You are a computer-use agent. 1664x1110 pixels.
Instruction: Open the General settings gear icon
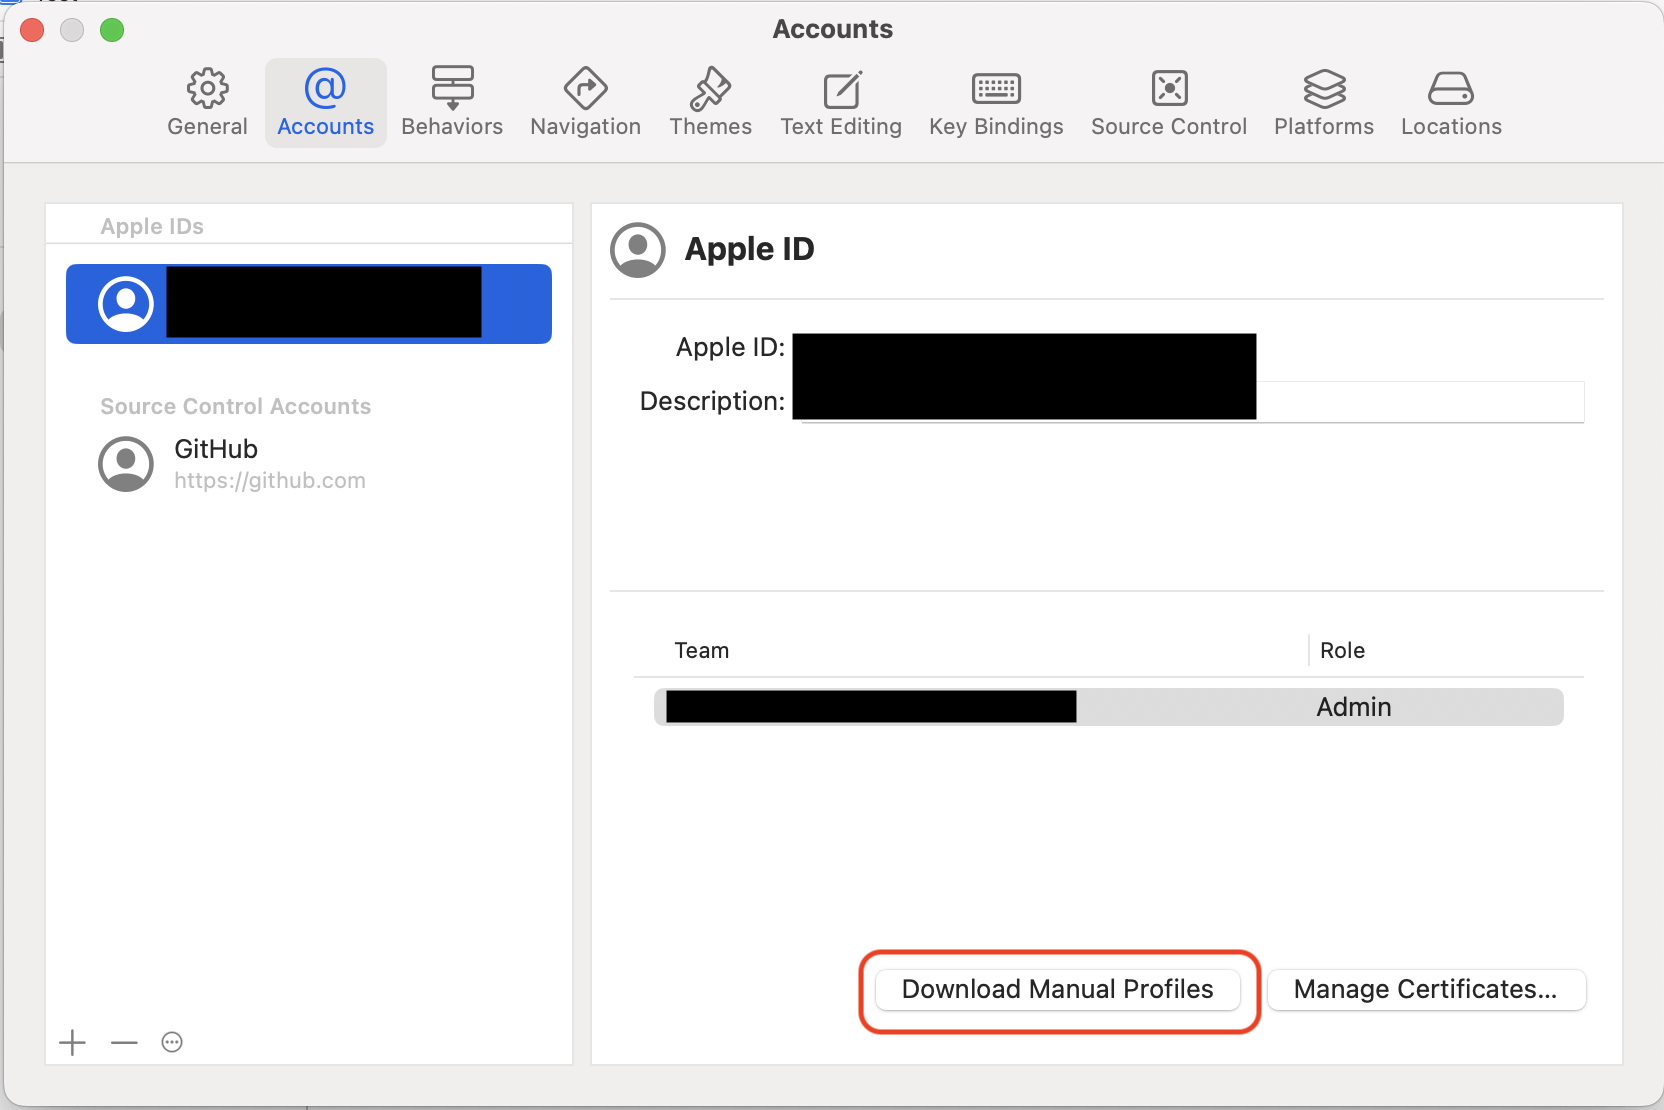point(207,89)
